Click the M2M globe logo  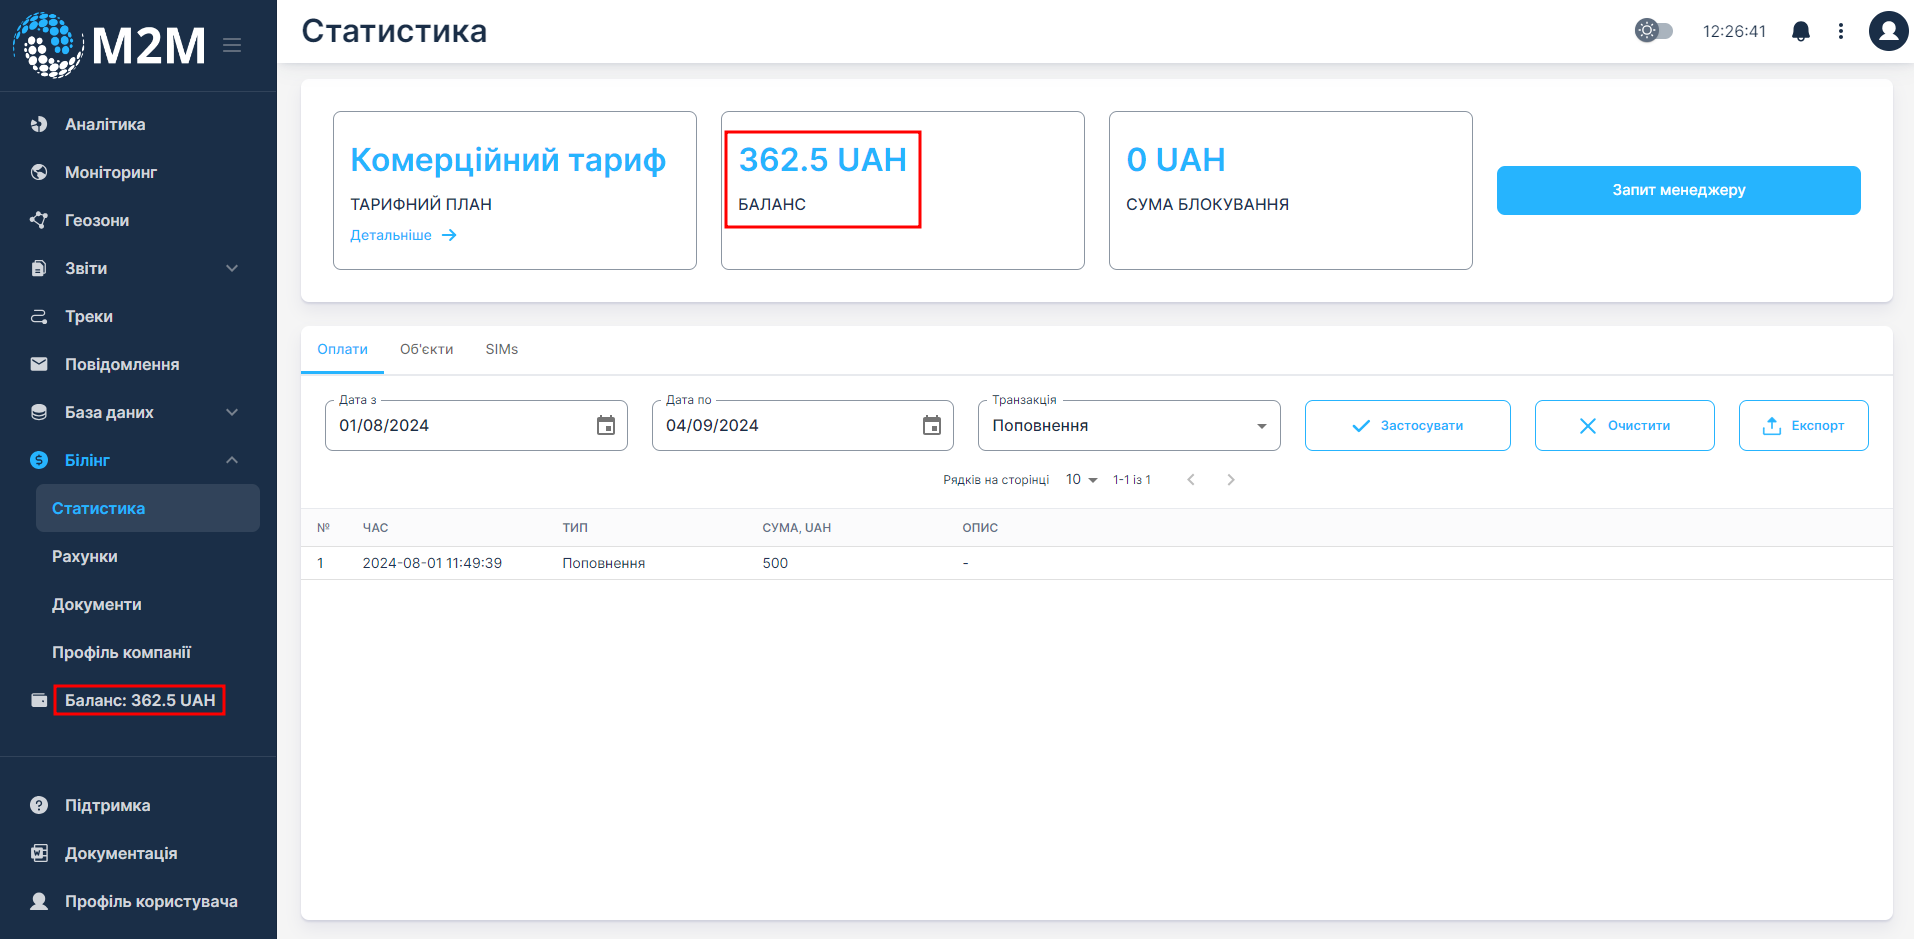(48, 45)
